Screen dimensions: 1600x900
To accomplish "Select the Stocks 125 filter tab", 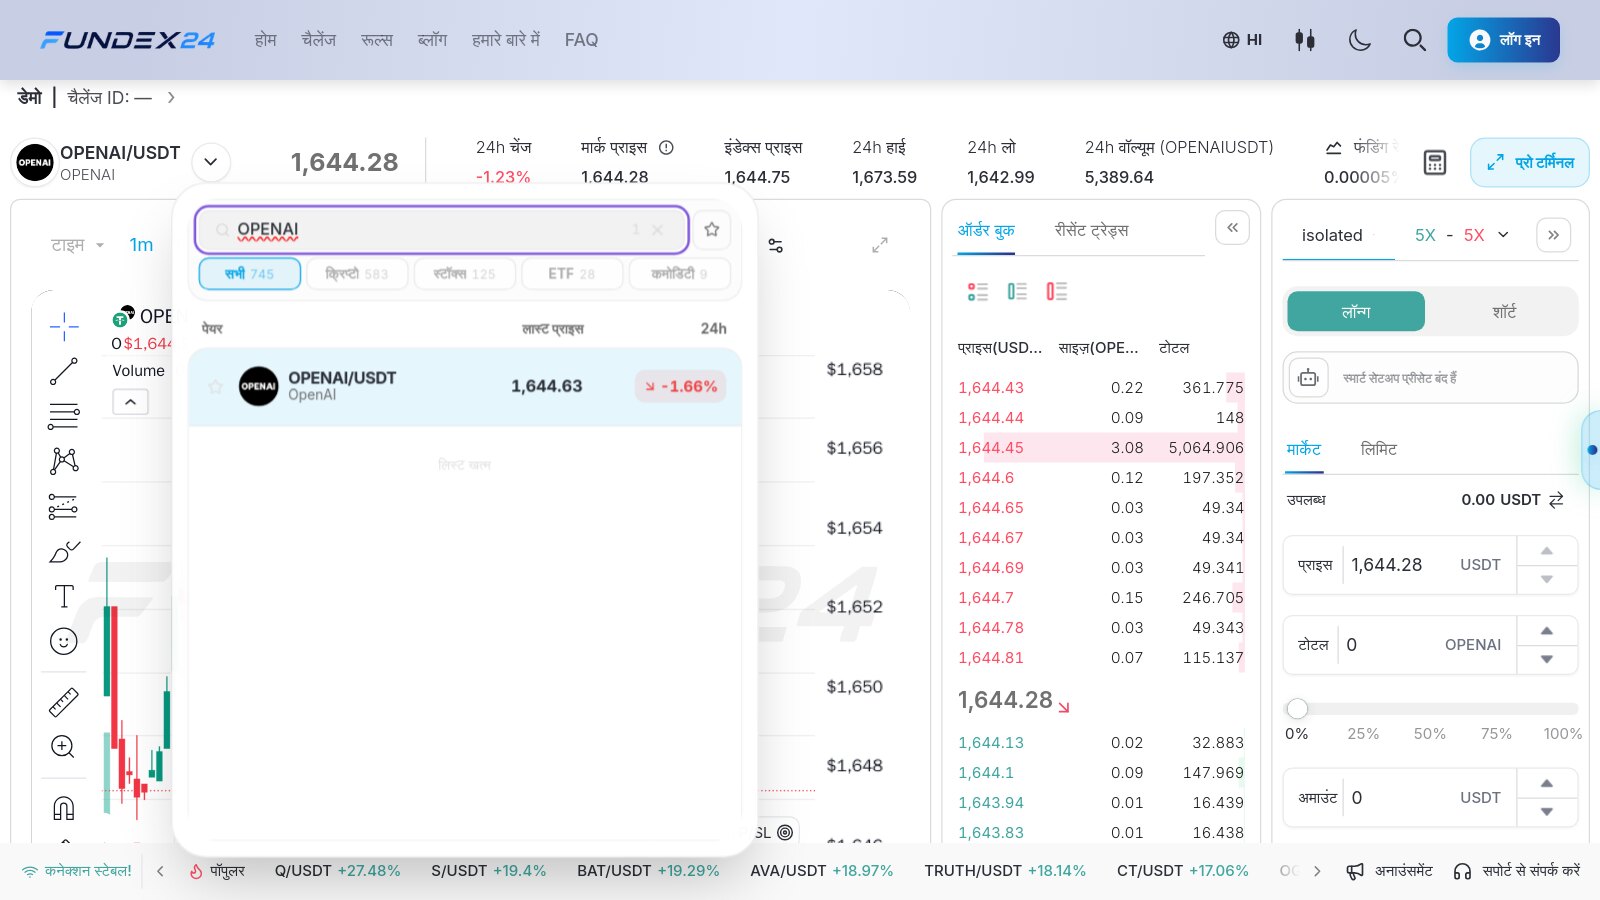I will point(464,273).
